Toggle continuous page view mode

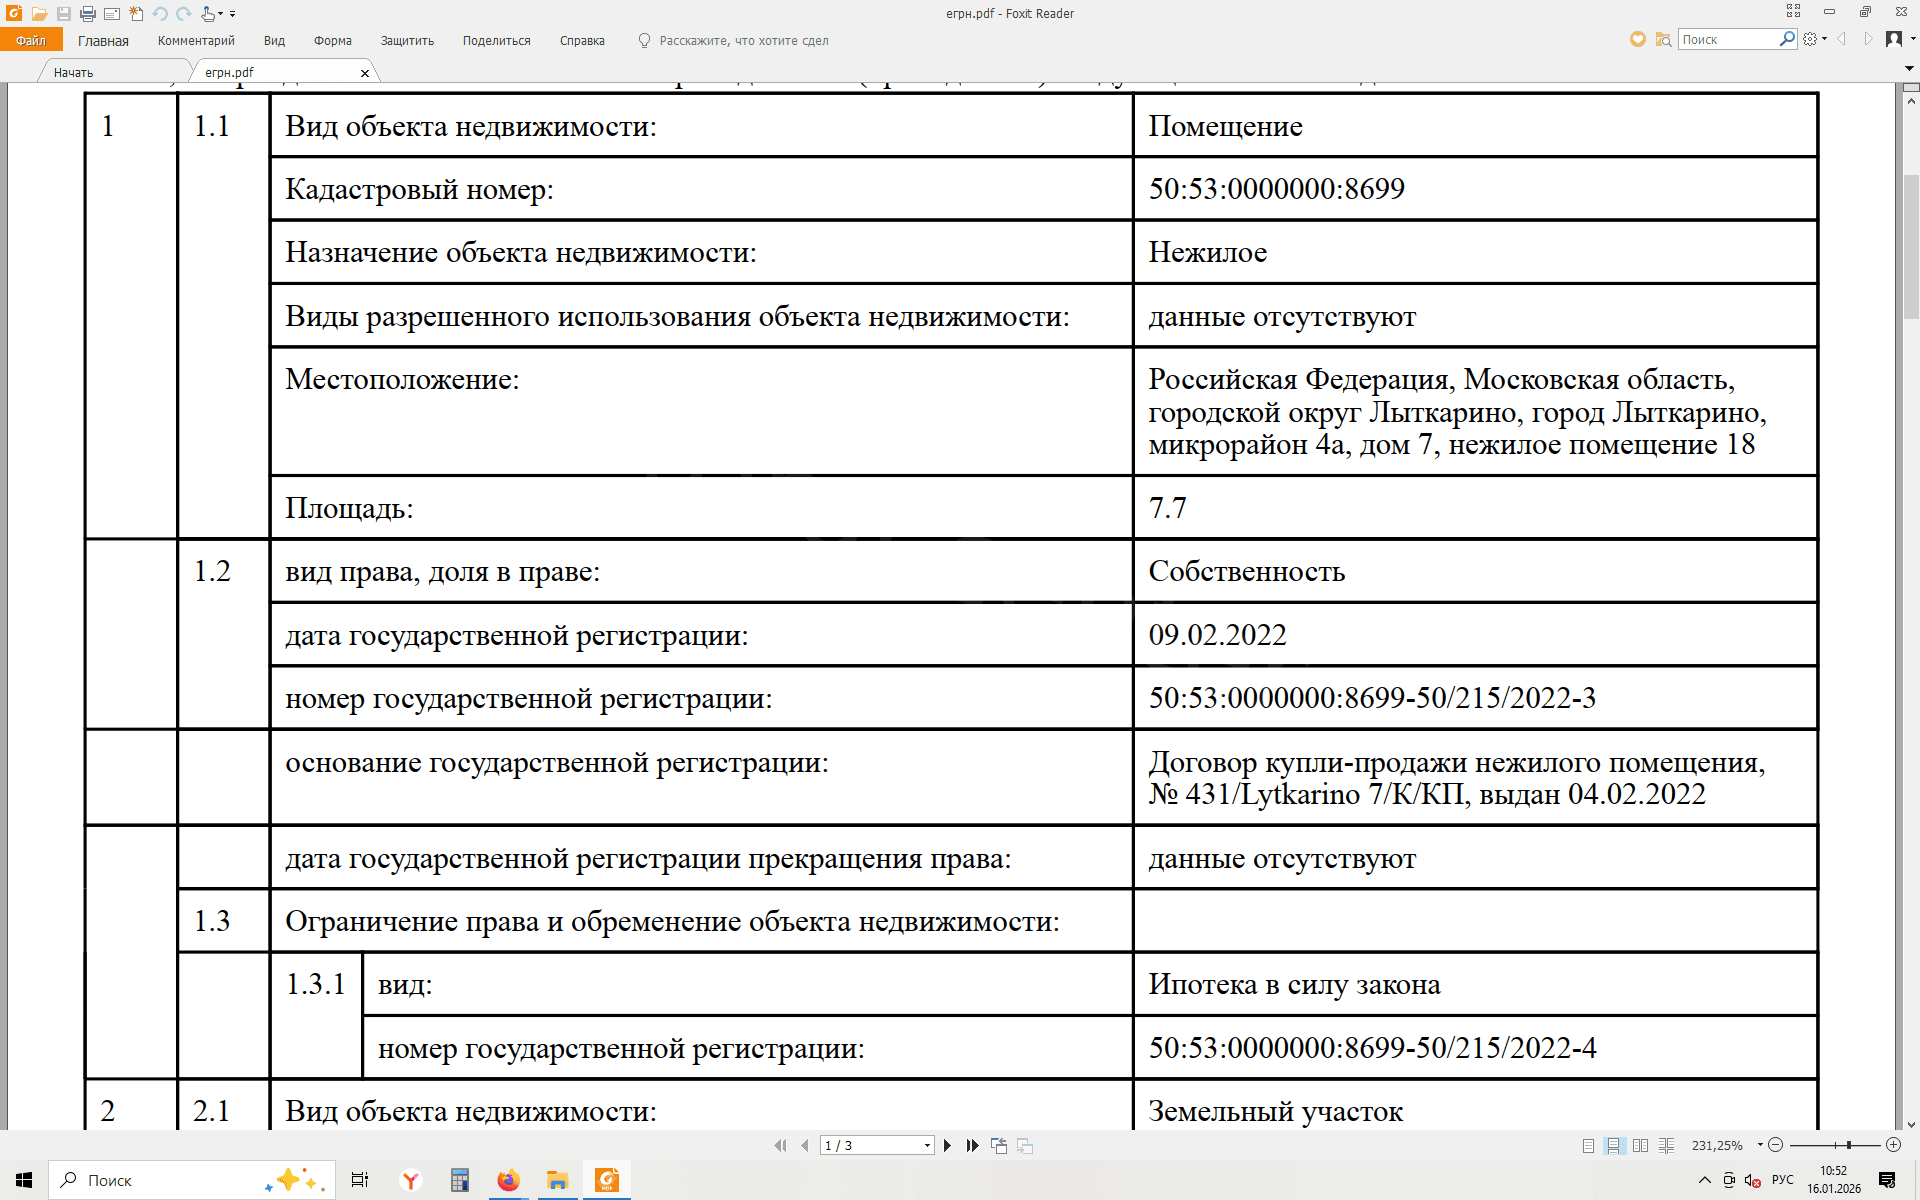pos(1614,1146)
